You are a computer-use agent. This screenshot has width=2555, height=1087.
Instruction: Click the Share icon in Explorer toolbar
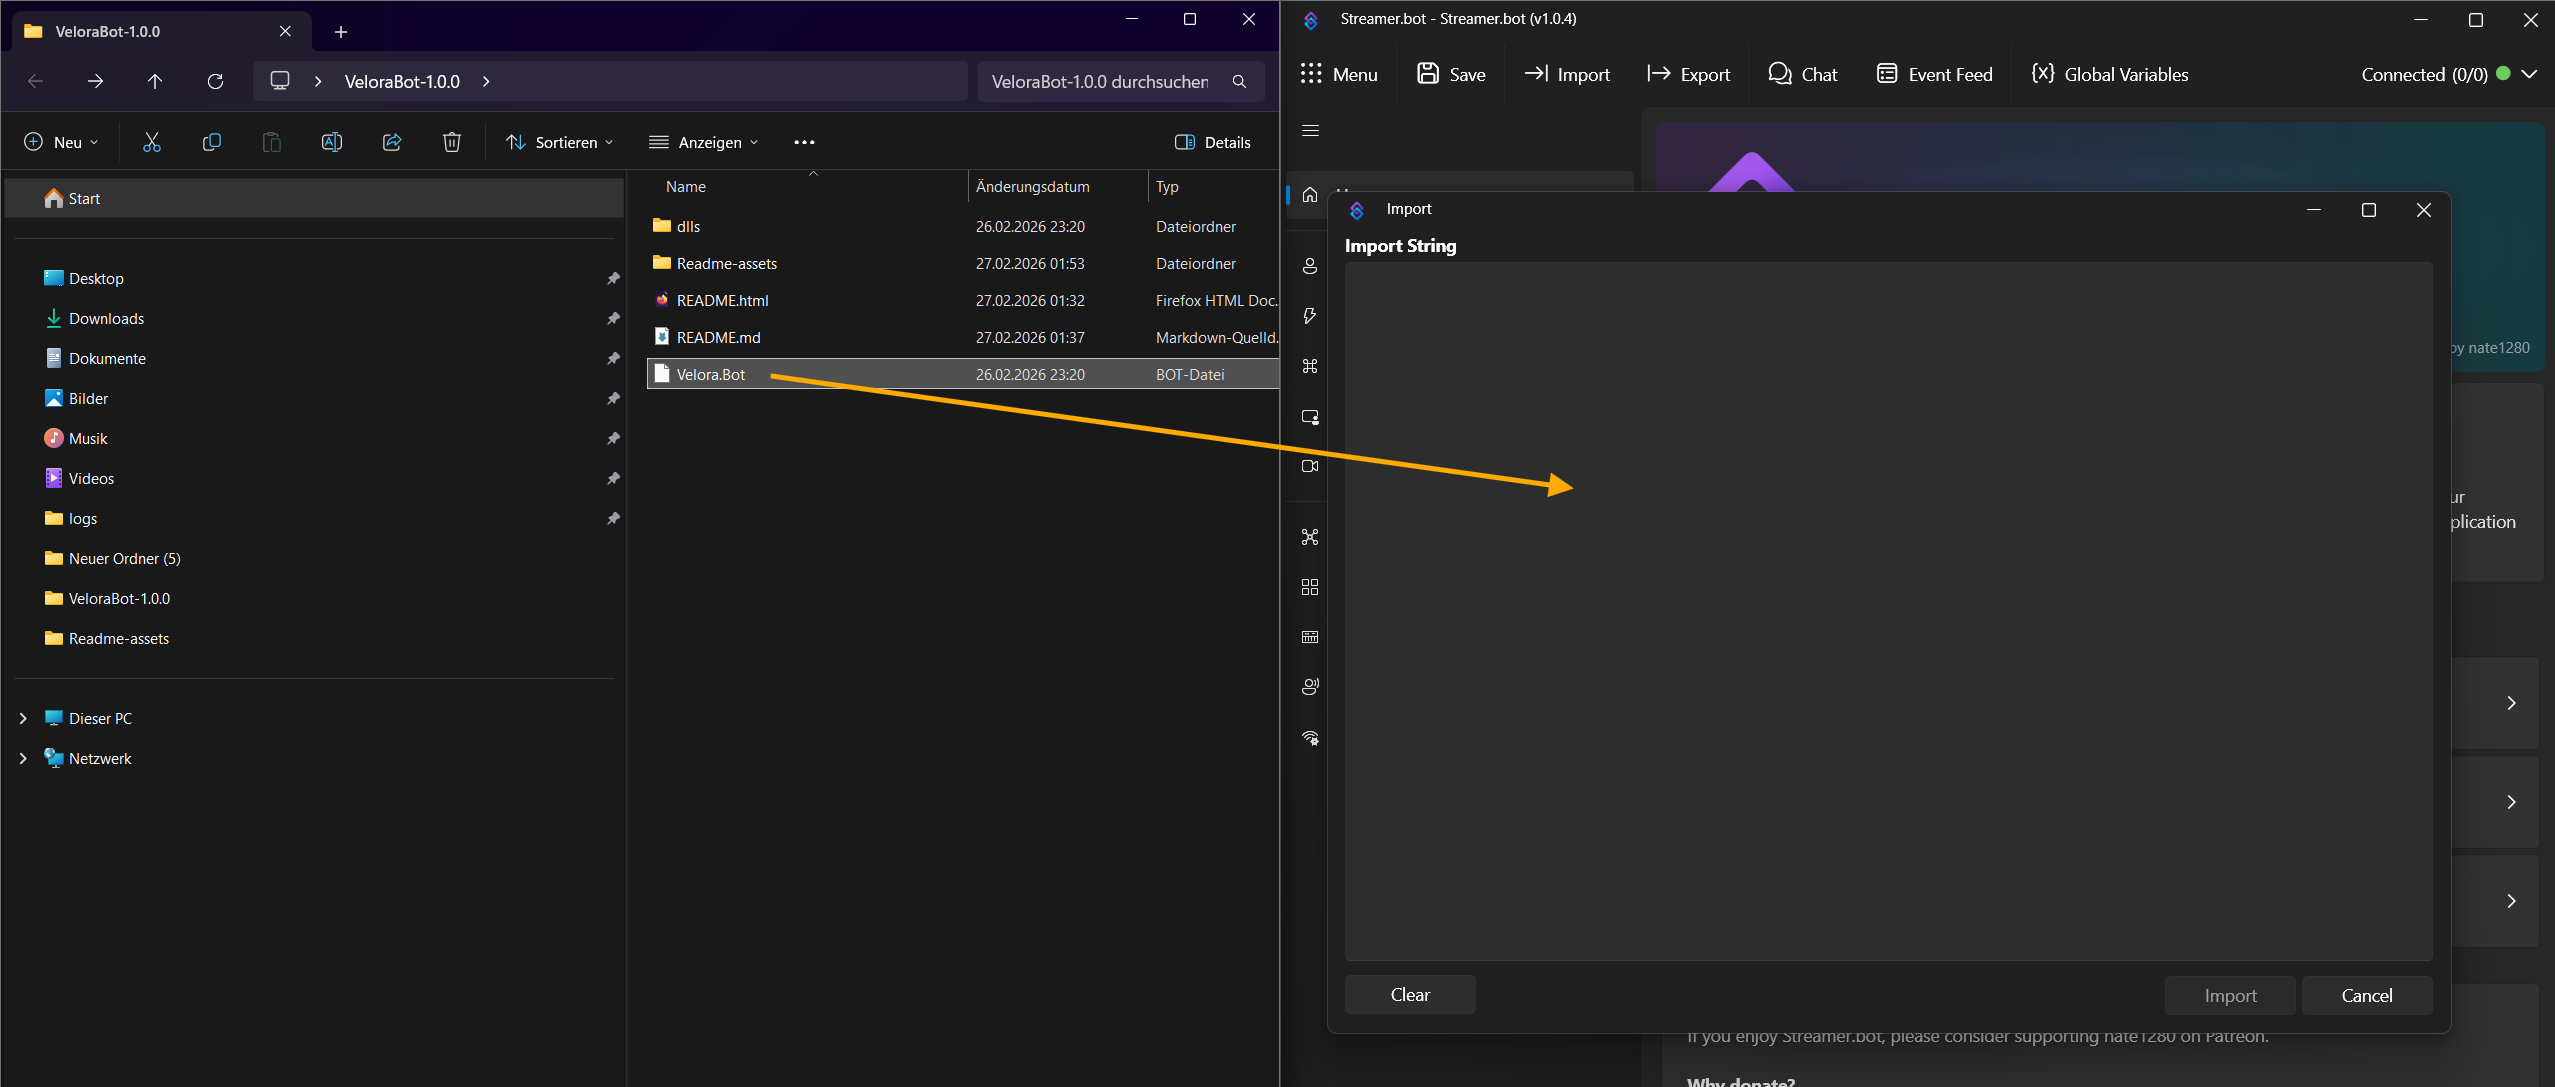click(x=392, y=142)
